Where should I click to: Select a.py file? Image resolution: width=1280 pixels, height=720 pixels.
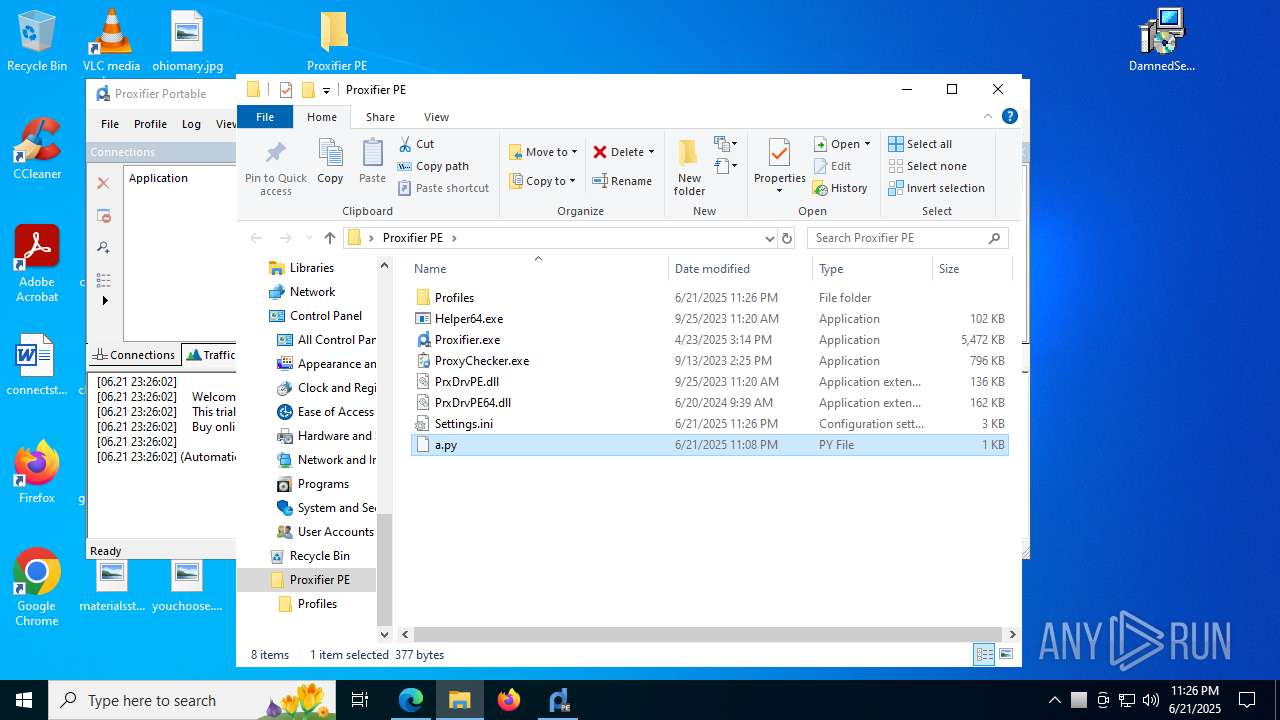(x=710, y=445)
